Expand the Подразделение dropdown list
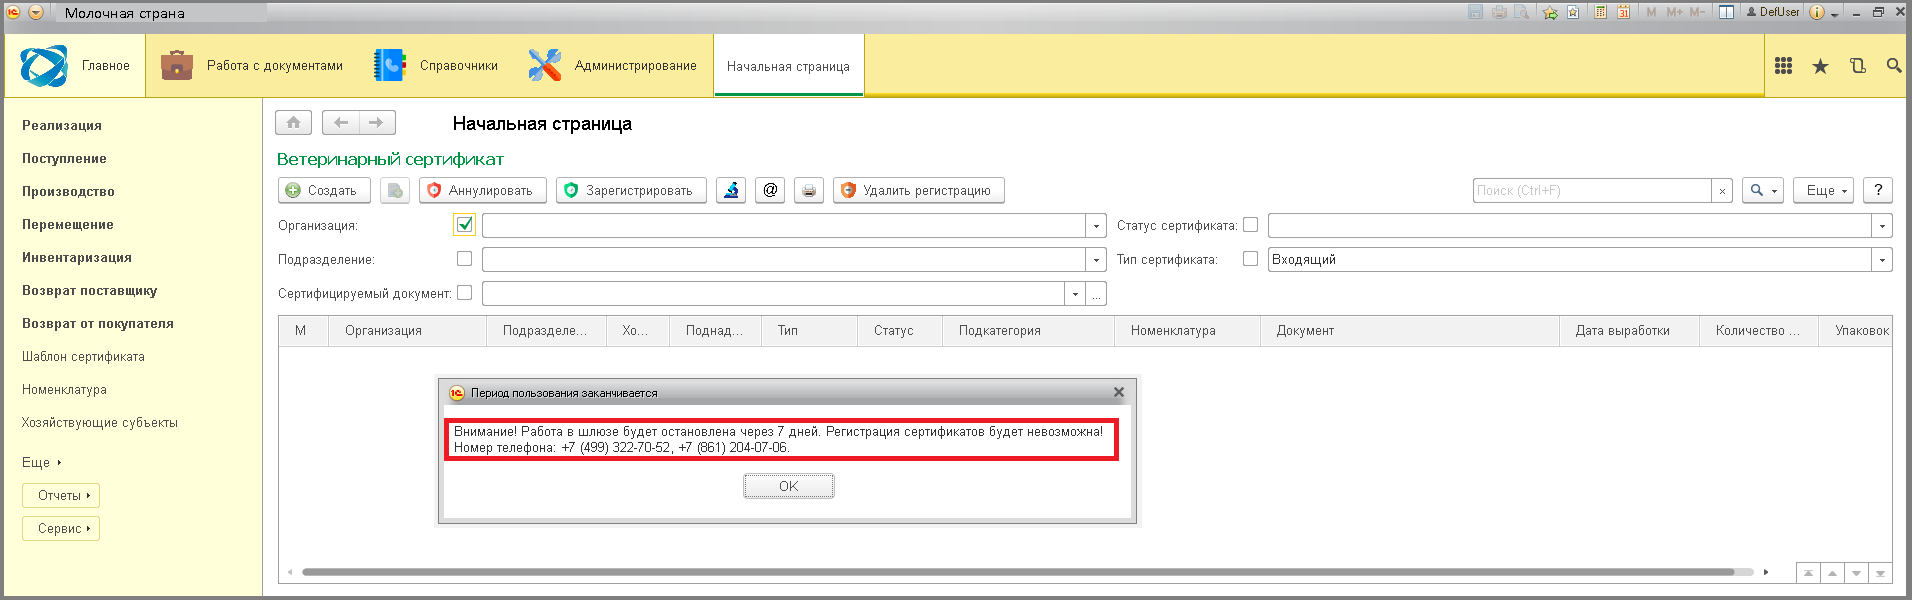This screenshot has height=600, width=1912. tap(1096, 260)
